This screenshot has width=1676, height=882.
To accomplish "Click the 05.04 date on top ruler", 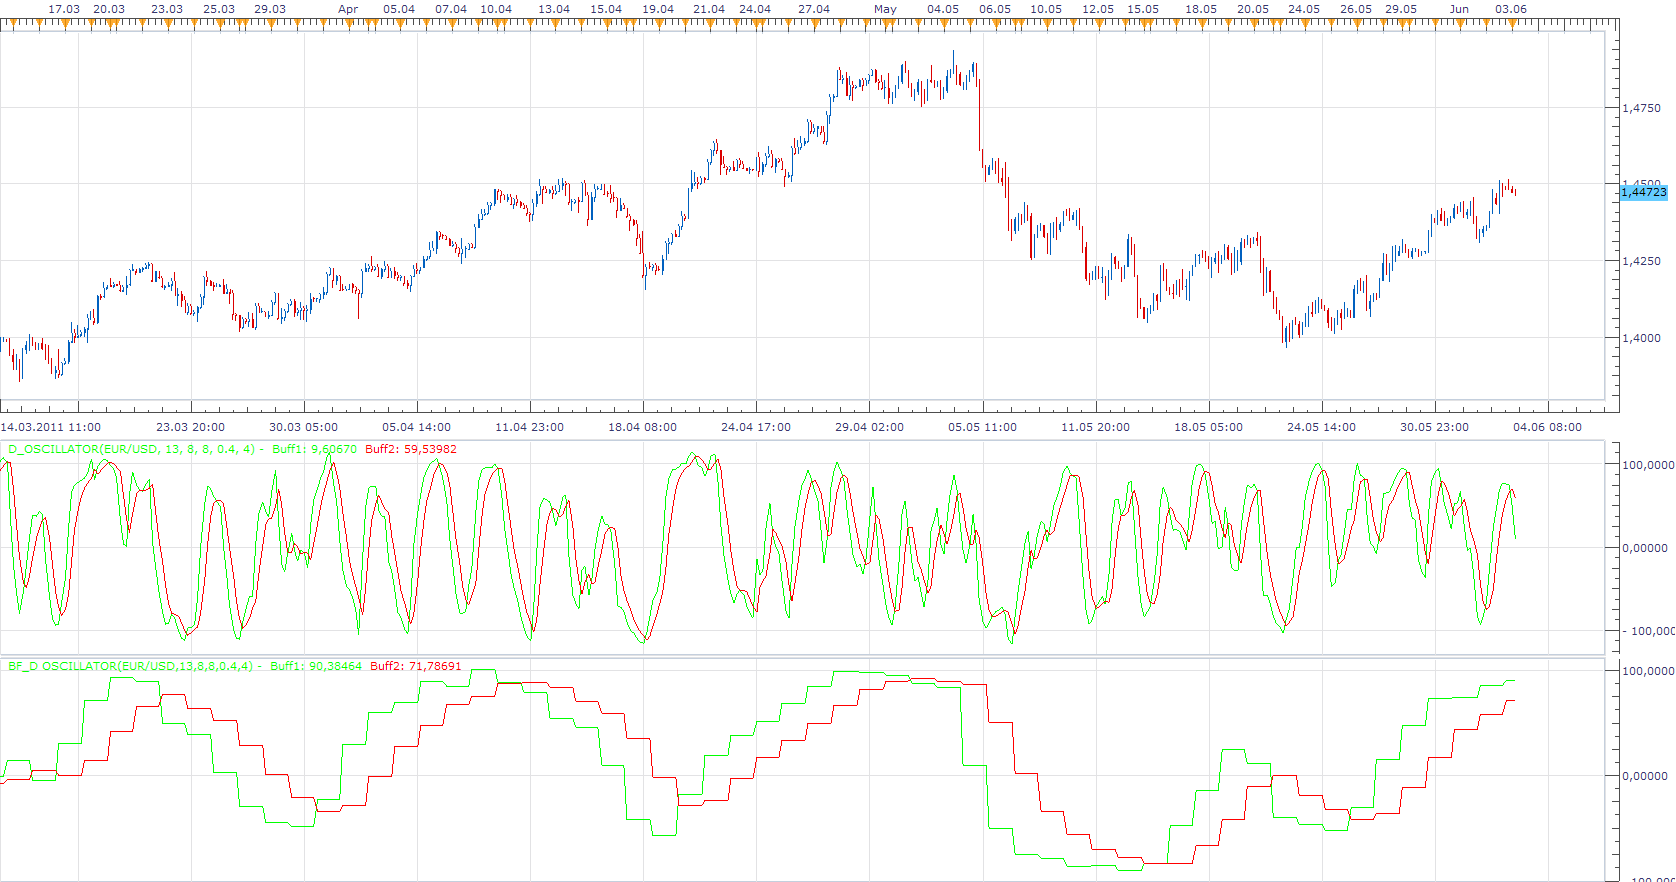I will (399, 9).
